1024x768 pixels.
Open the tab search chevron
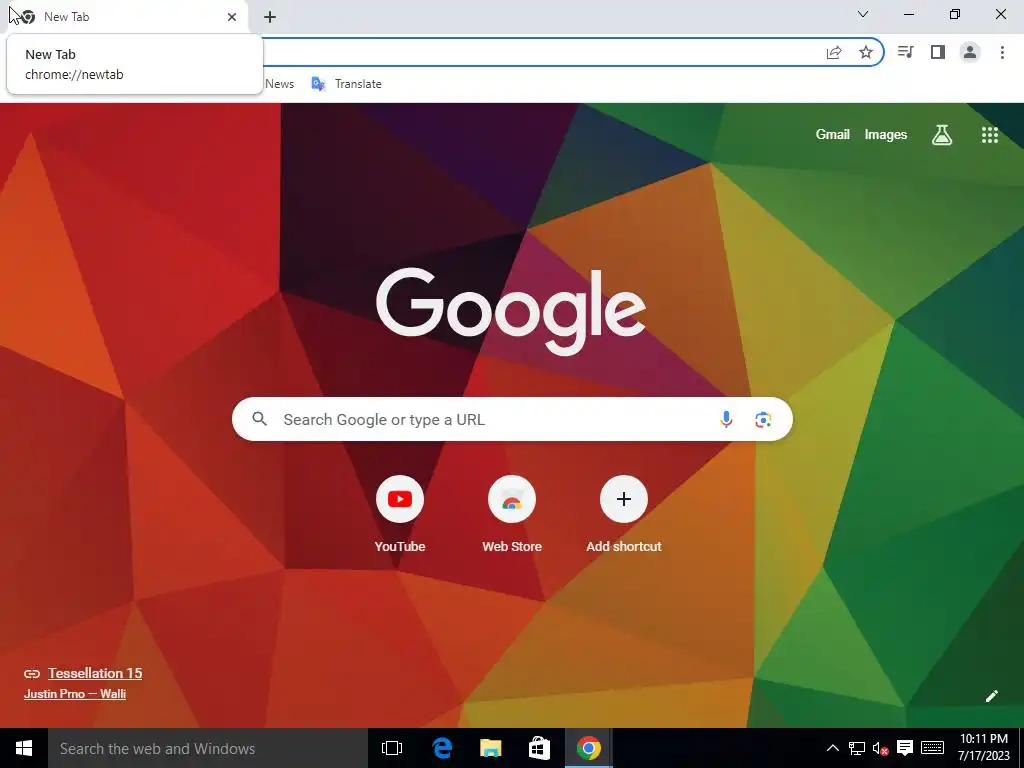click(863, 14)
